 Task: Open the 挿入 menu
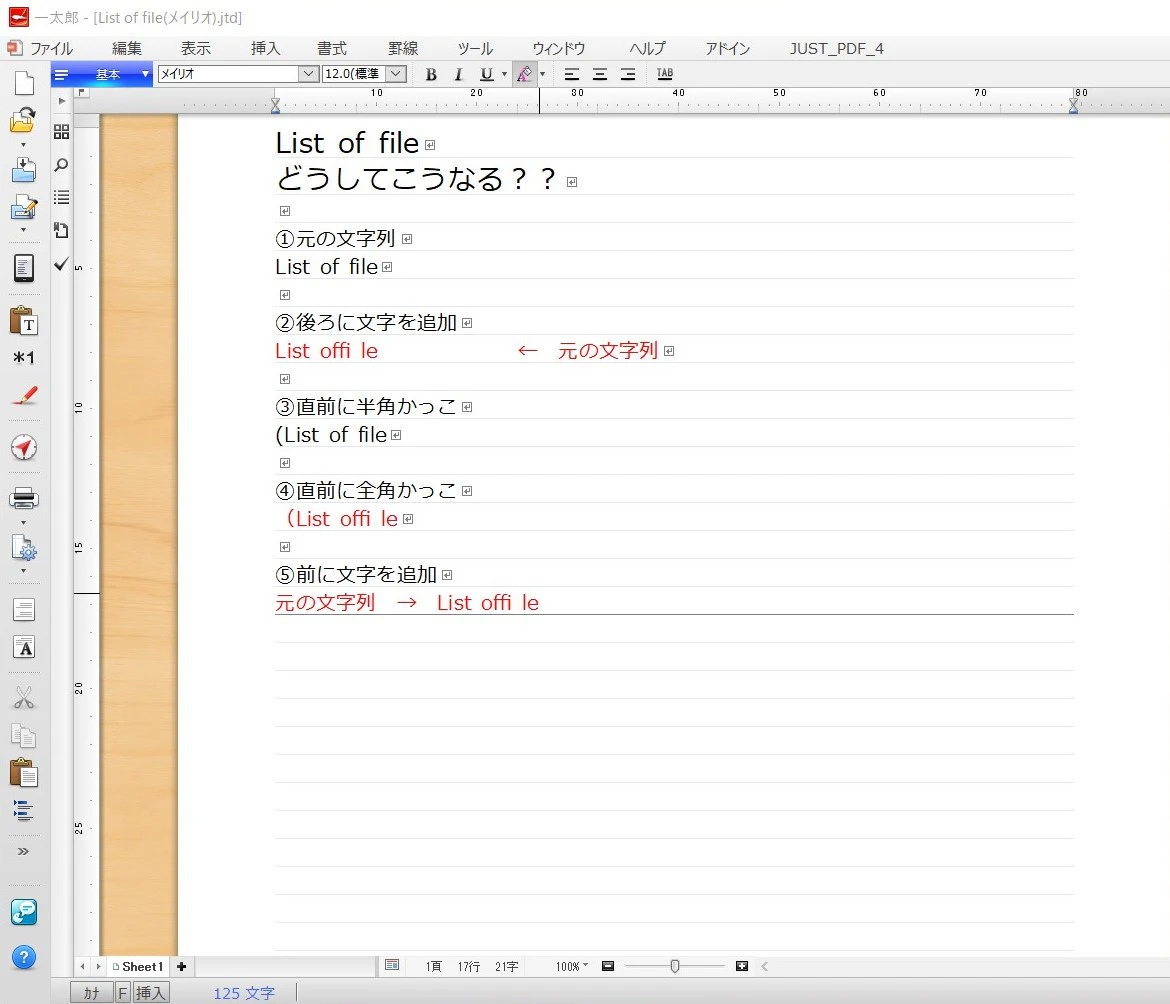[x=265, y=48]
